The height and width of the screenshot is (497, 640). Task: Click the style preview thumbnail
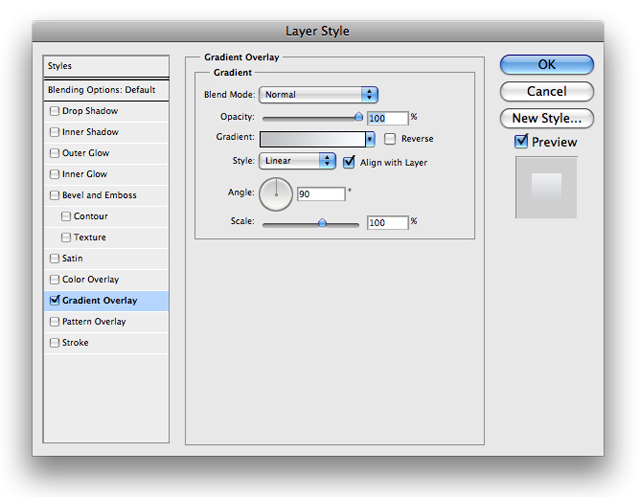pyautogui.click(x=546, y=187)
